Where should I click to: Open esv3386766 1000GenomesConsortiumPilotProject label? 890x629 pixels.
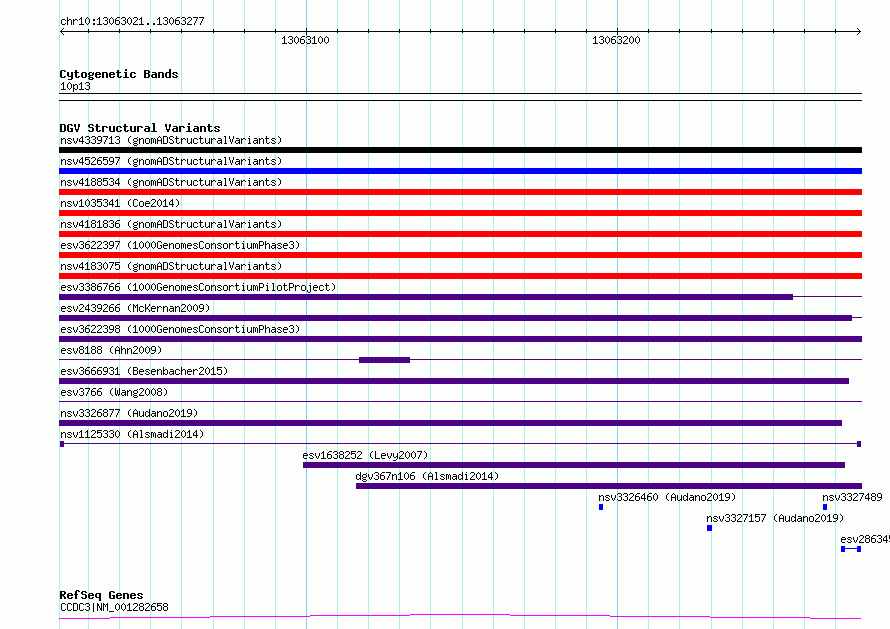click(198, 287)
